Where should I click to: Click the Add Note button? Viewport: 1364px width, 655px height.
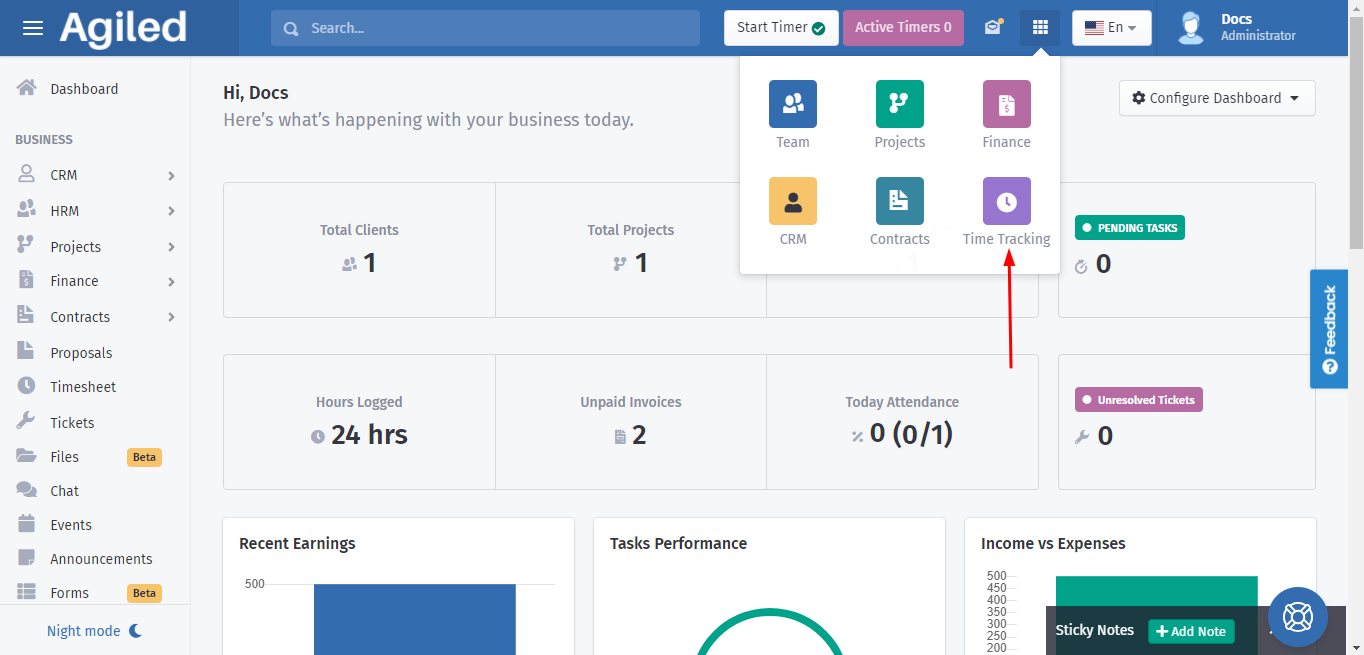coord(1190,631)
